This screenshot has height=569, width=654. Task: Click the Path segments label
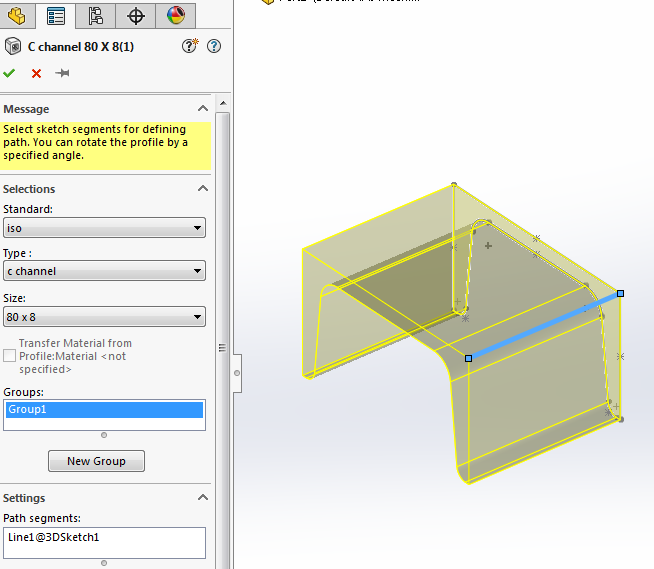pos(42,518)
